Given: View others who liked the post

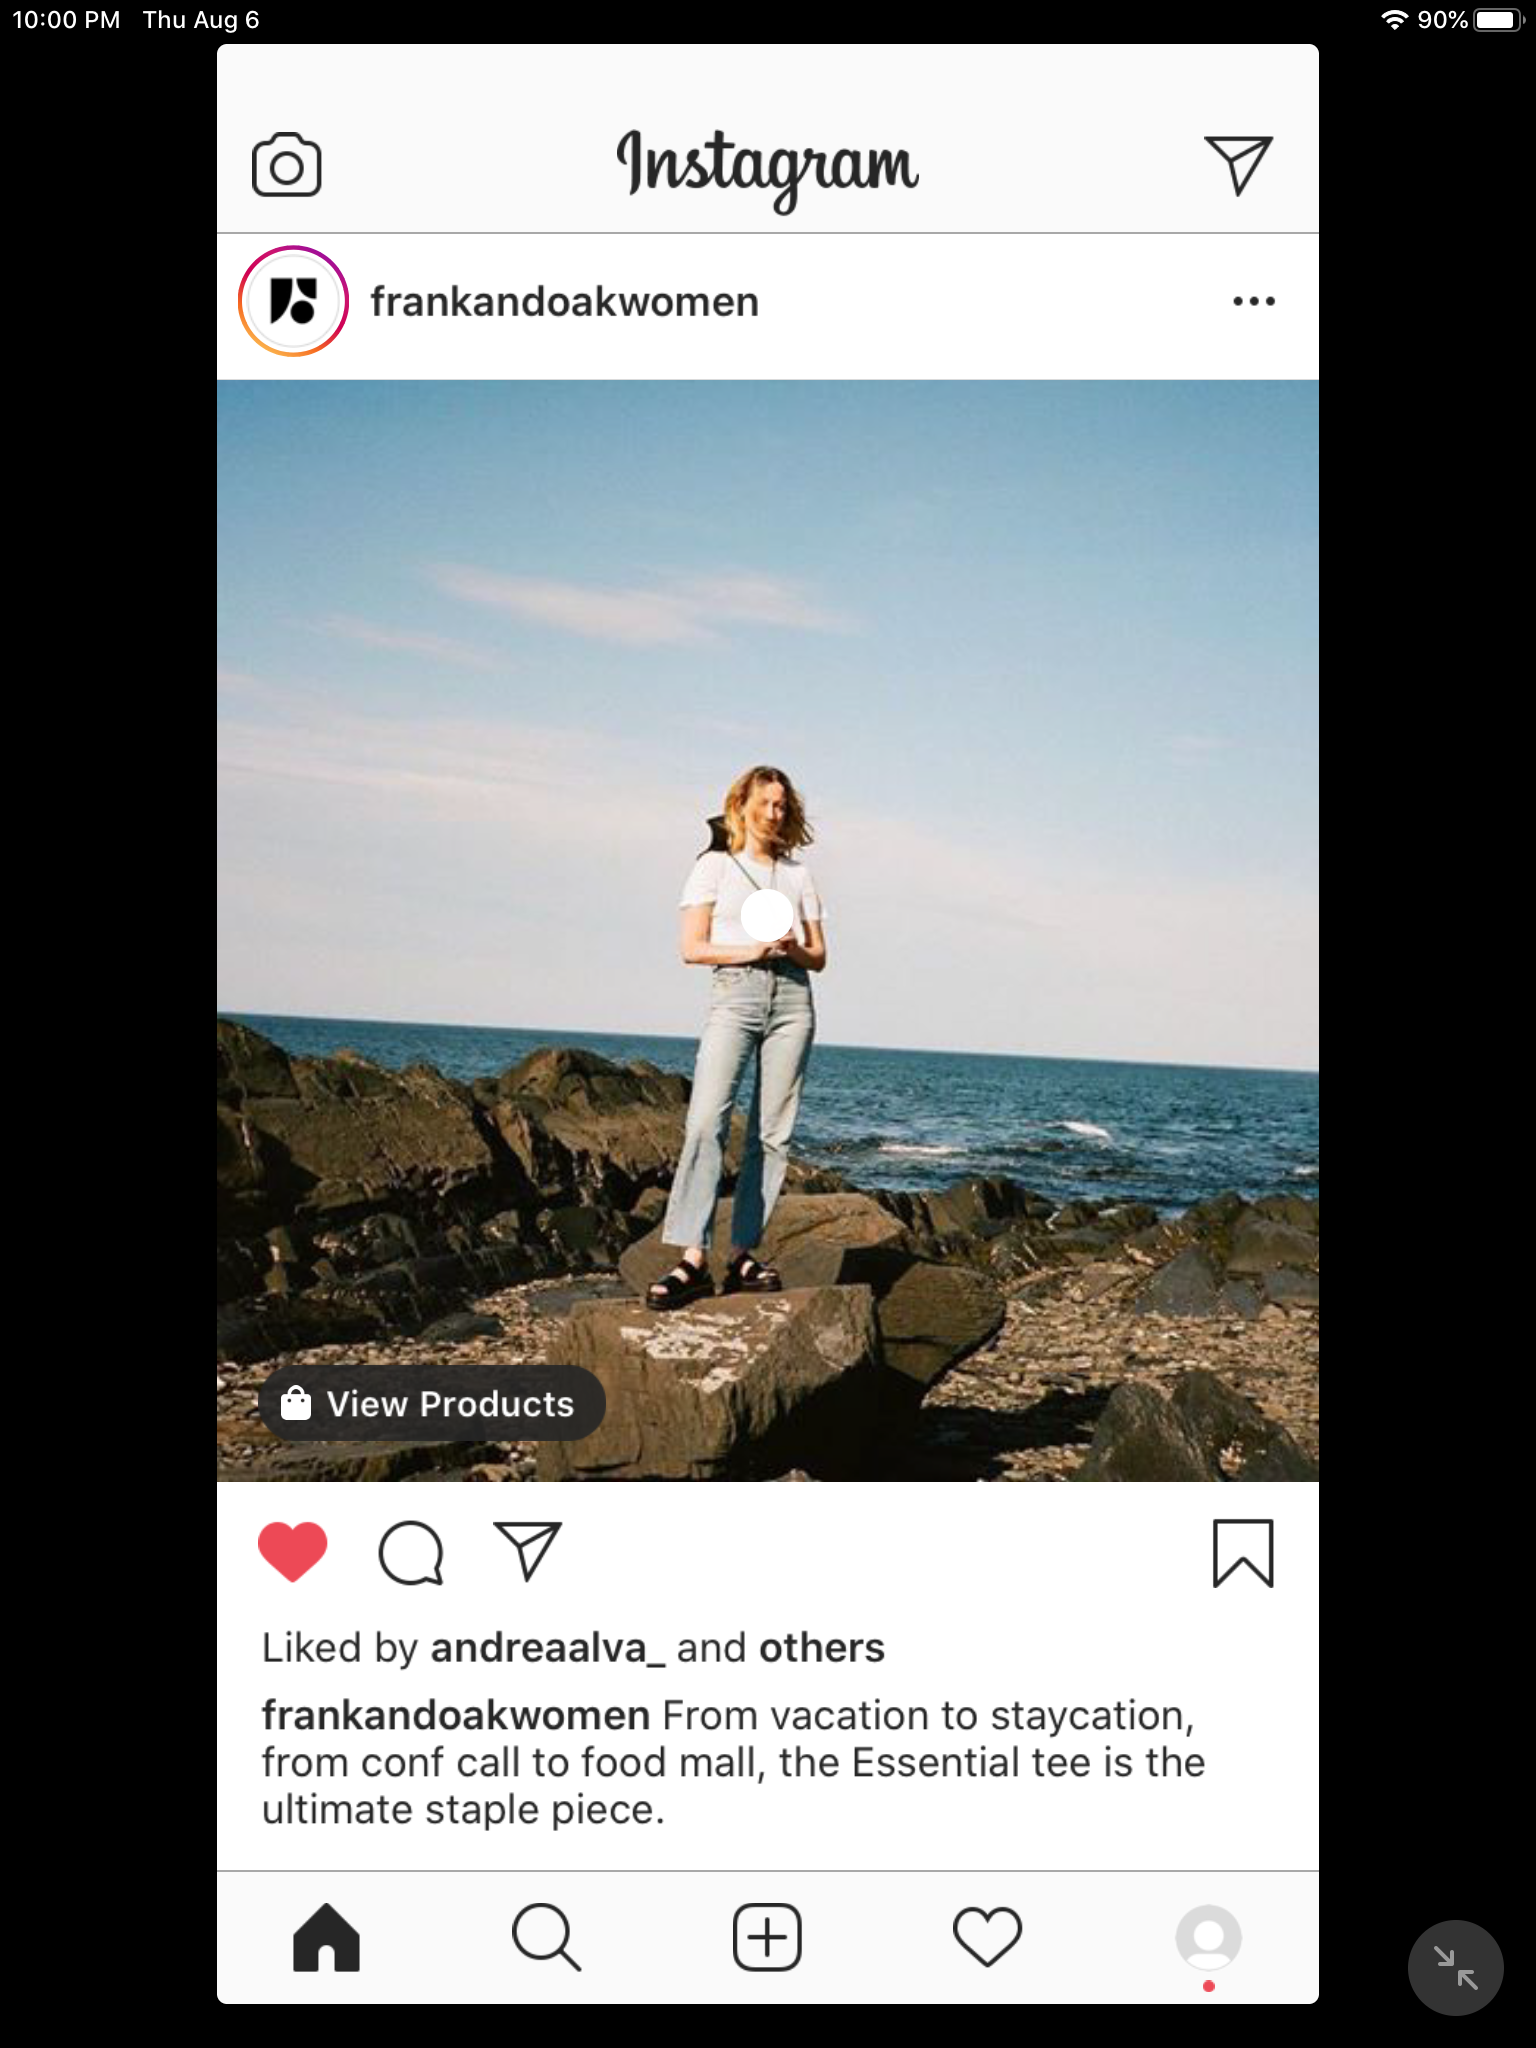Looking at the screenshot, I should click(x=822, y=1648).
